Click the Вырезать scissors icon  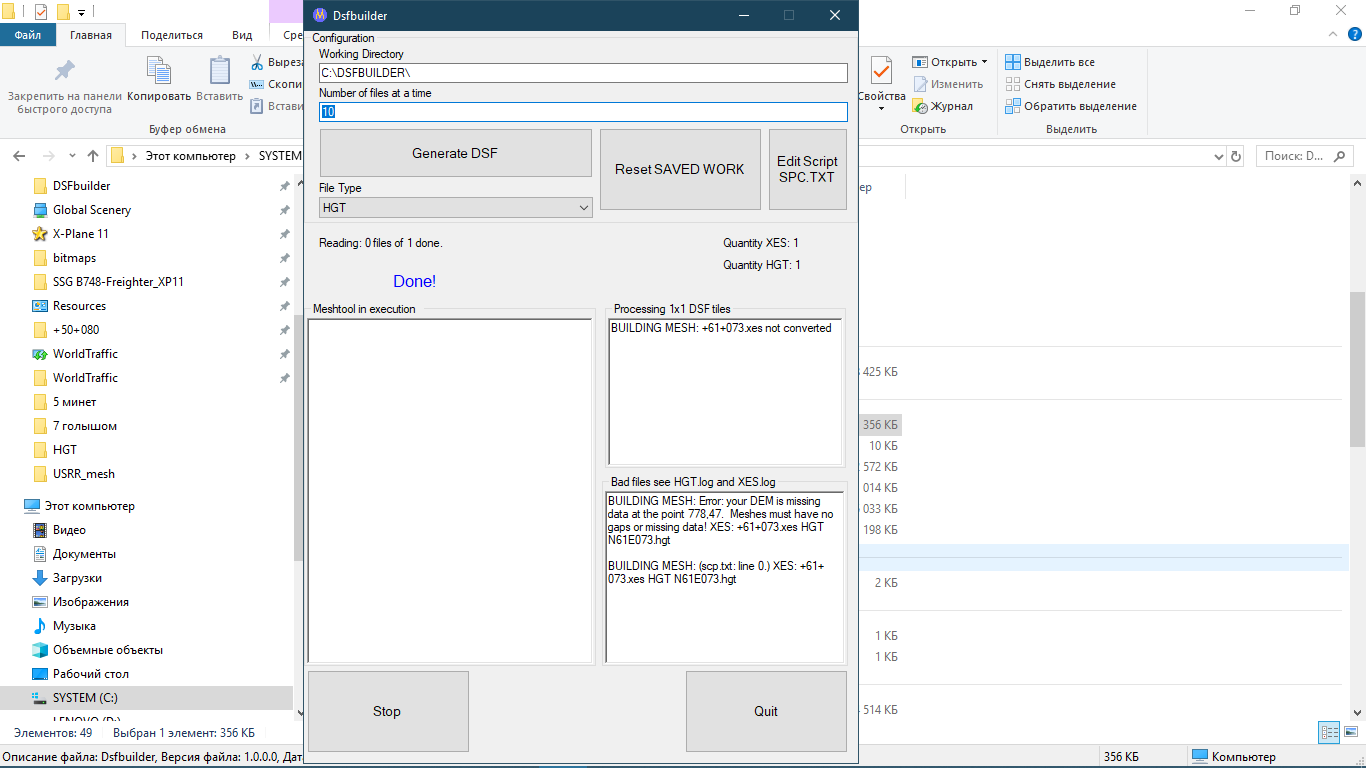click(257, 62)
